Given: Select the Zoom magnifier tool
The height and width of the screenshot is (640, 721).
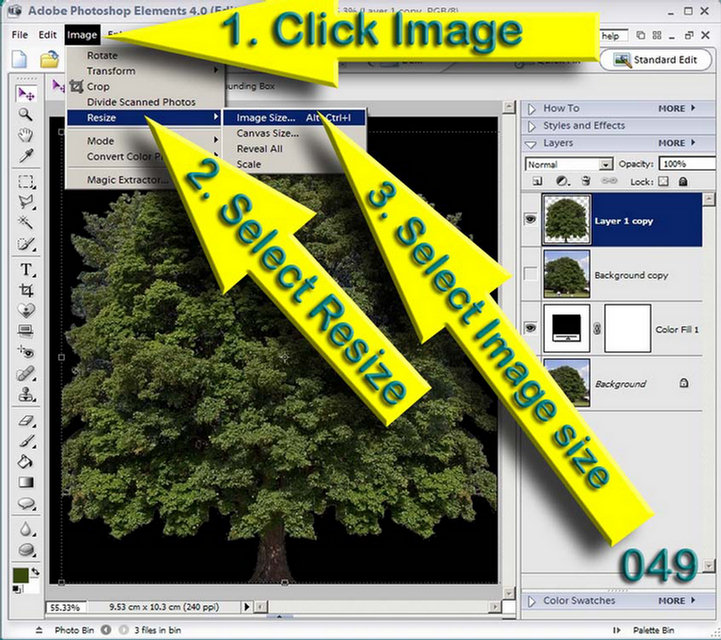Looking at the screenshot, I should tap(25, 114).
